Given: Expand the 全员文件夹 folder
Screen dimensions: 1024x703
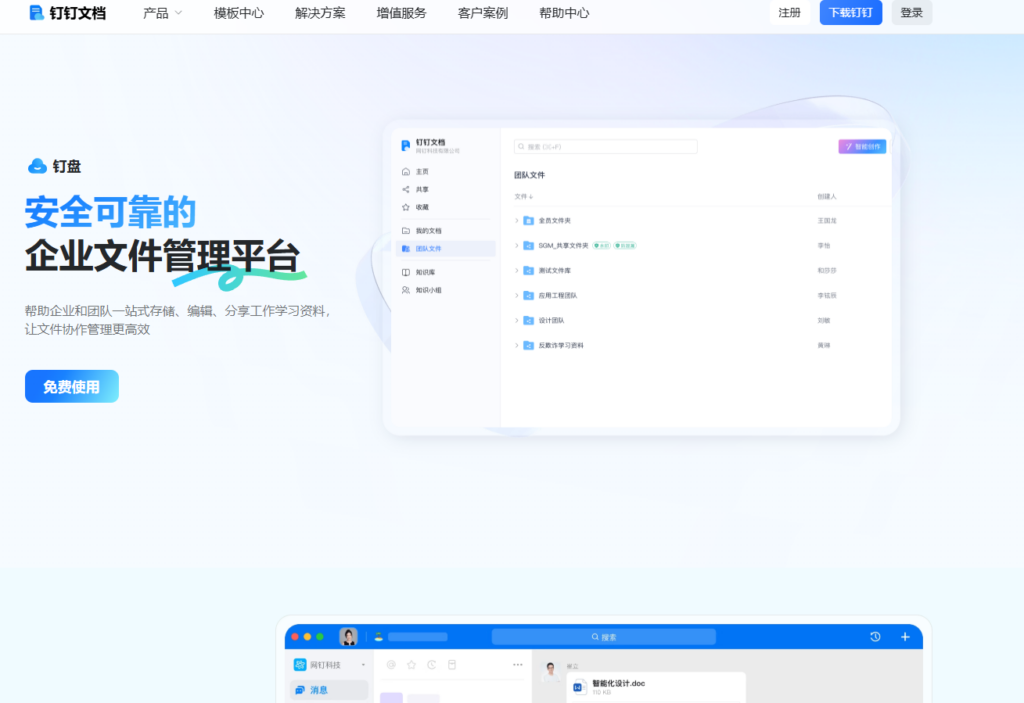Looking at the screenshot, I should [x=516, y=219].
